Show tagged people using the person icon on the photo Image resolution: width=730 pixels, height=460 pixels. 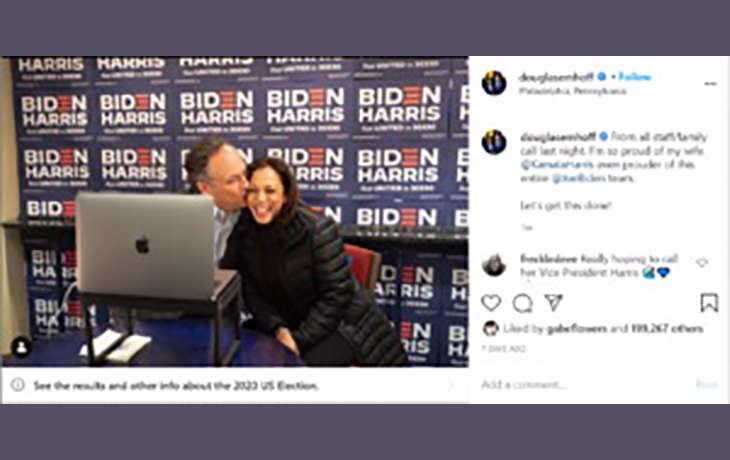coord(21,347)
